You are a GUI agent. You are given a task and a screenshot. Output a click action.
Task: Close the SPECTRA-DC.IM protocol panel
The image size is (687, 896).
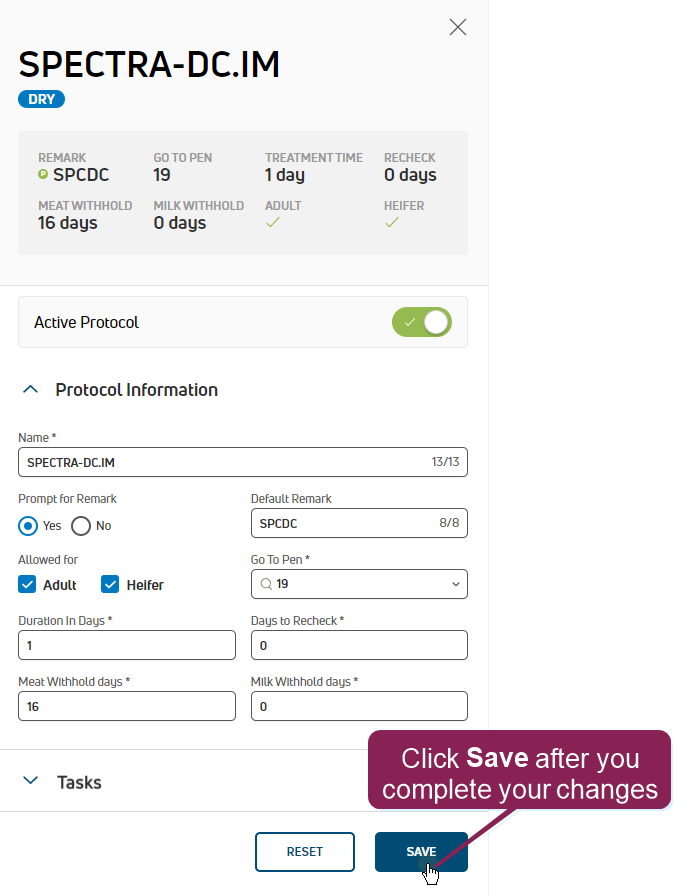(x=458, y=27)
